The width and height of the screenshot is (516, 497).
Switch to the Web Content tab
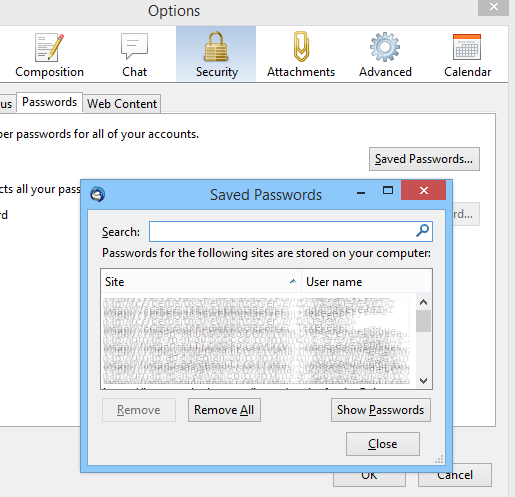pyautogui.click(x=122, y=104)
